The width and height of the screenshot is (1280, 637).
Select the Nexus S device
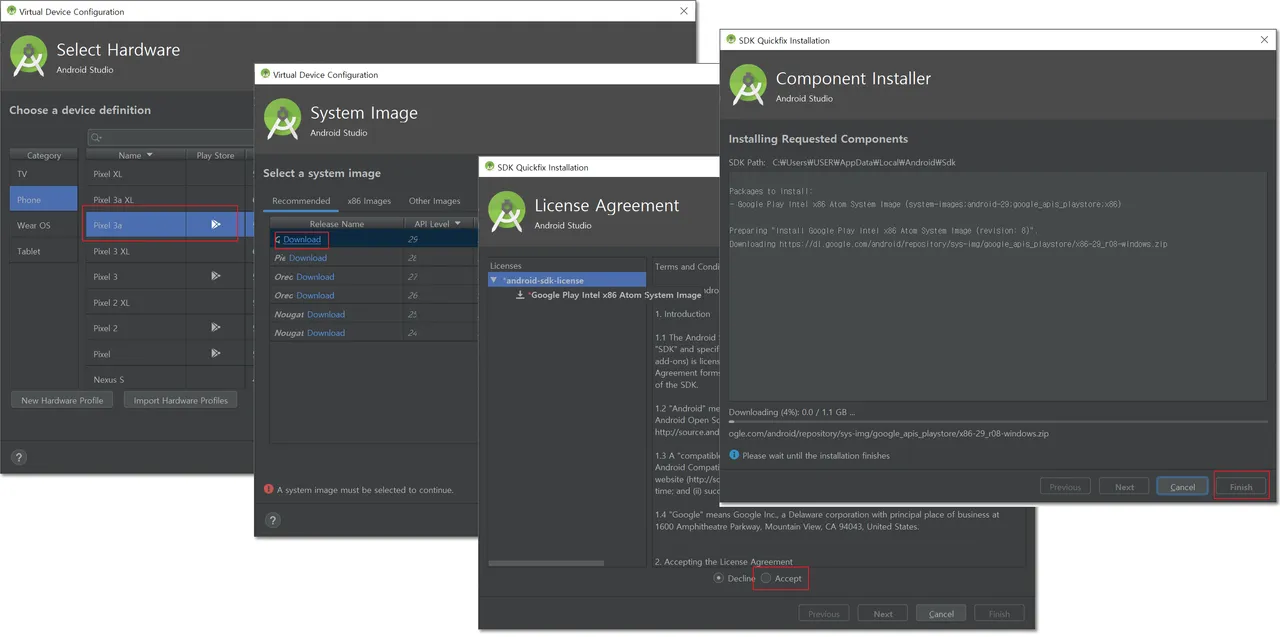[109, 379]
